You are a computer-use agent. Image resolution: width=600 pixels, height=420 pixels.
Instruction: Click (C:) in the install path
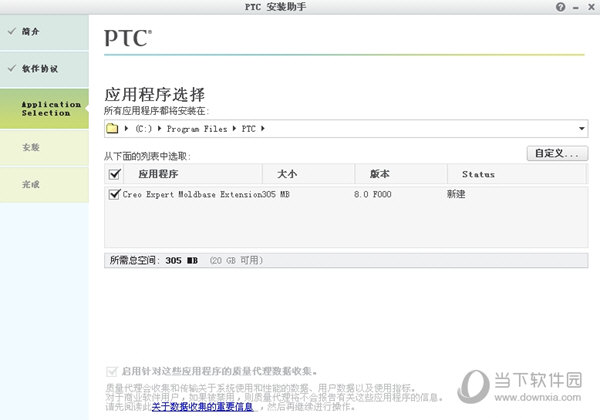[143, 129]
